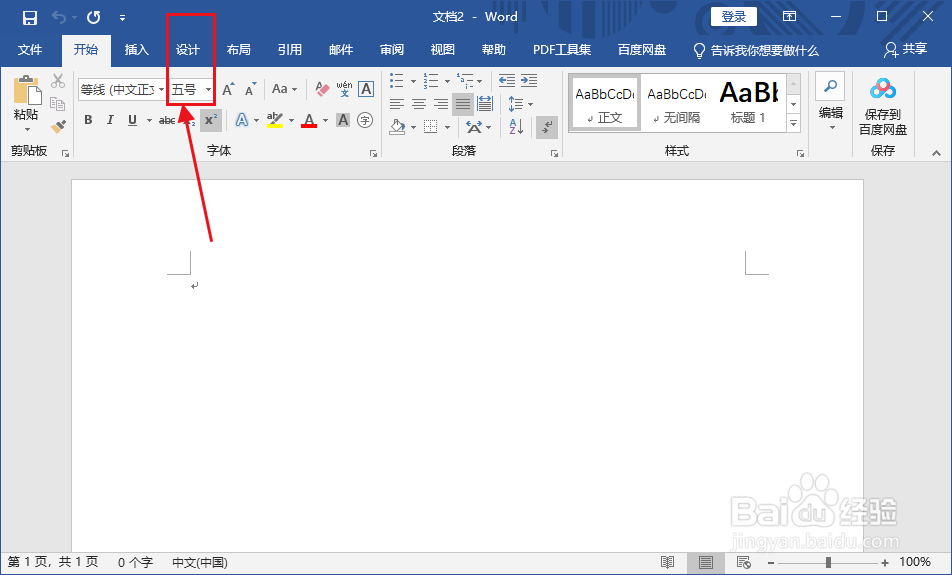952x575 pixels.
Task: Open the phonetic guide (wén) tool
Action: 344,89
